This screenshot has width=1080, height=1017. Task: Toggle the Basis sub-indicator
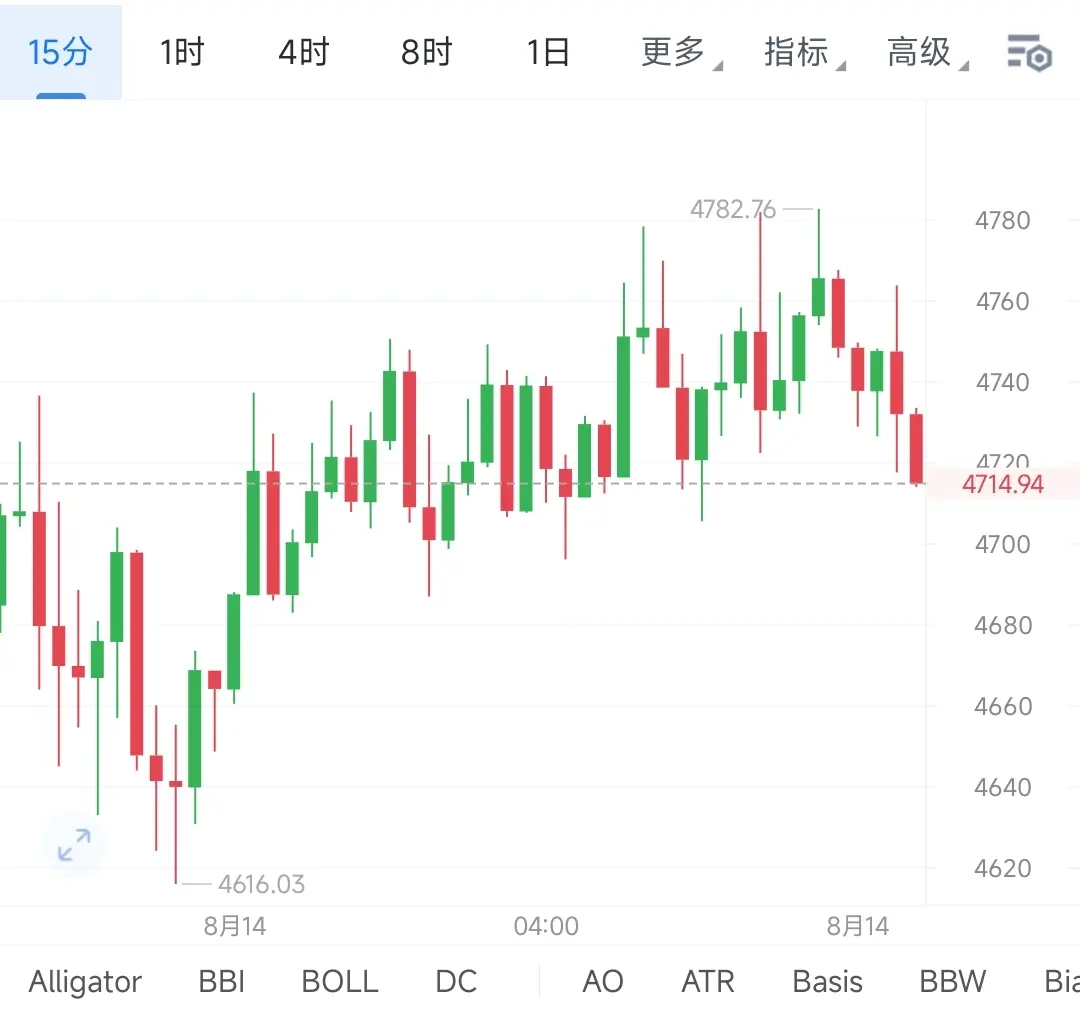click(x=827, y=981)
